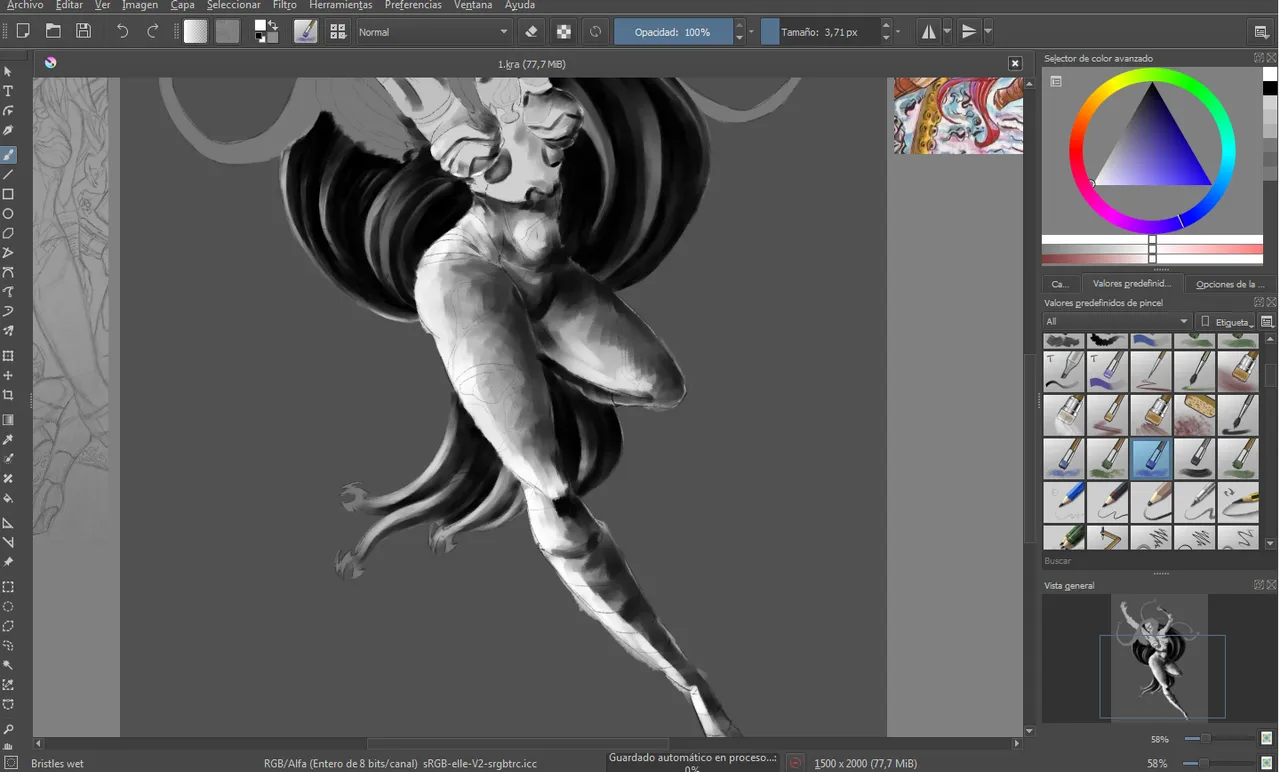Select the blue pencil brush preset
This screenshot has height=772, width=1280.
(x=1064, y=502)
